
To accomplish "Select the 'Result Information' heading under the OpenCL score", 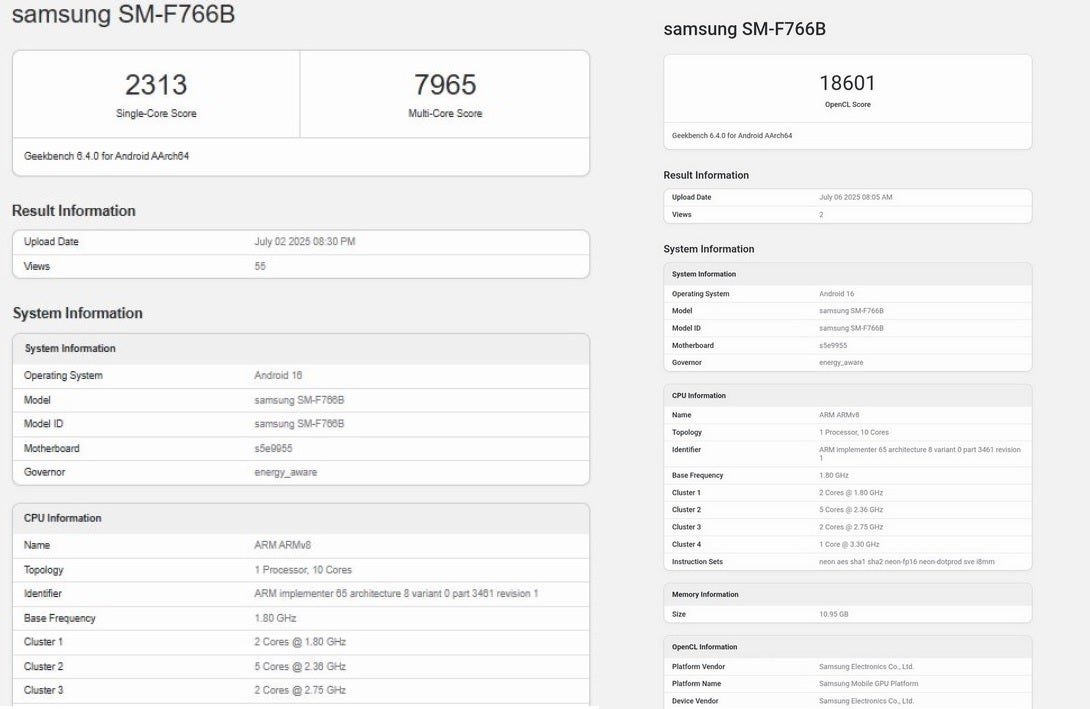I will pos(706,175).
